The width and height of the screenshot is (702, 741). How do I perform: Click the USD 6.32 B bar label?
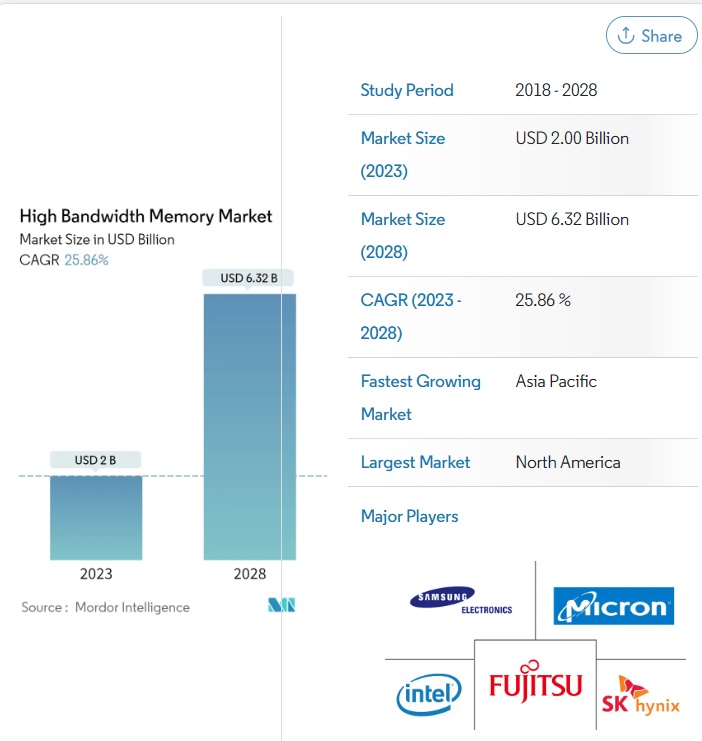click(249, 278)
